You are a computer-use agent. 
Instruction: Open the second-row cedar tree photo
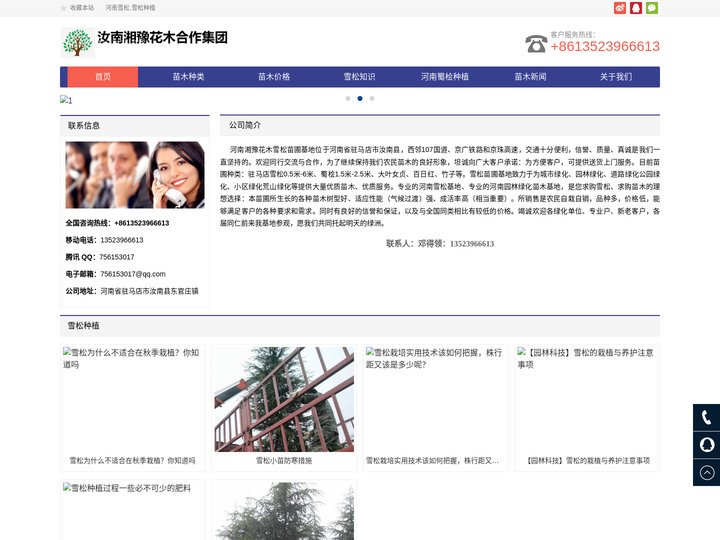pyautogui.click(x=284, y=511)
